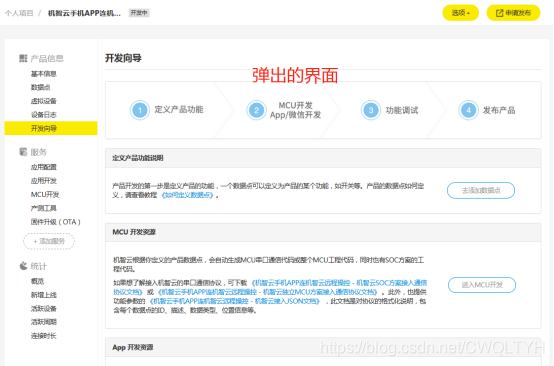Click the 统计 section heading text
This screenshot has height=366, width=554.
[39, 266]
